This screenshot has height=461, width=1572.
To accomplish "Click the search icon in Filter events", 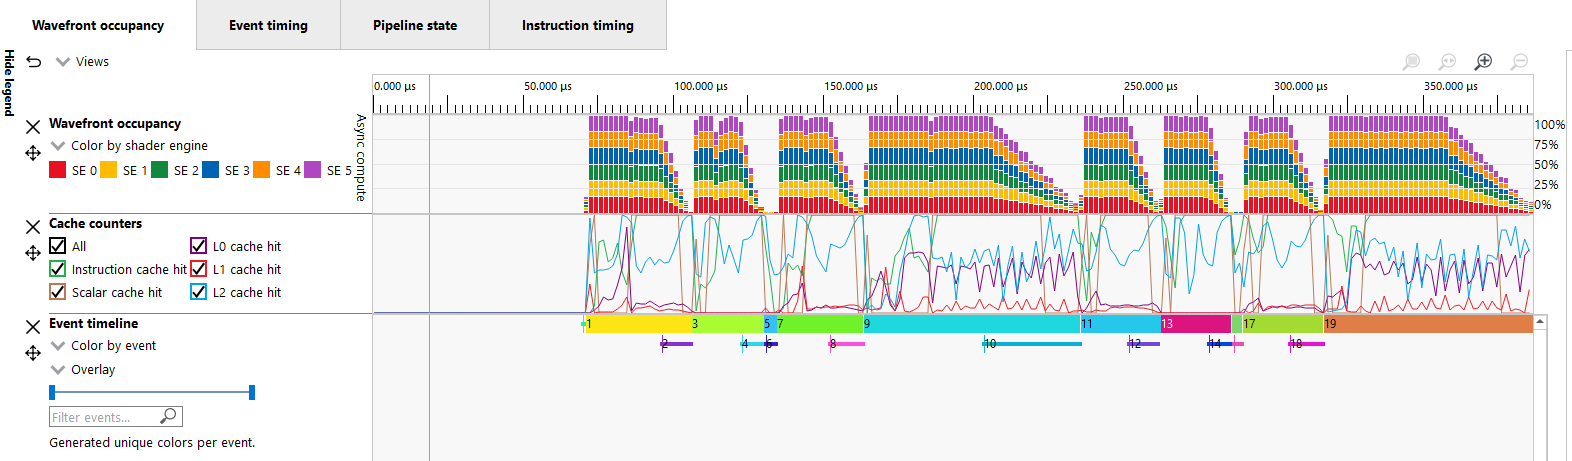I will [168, 416].
